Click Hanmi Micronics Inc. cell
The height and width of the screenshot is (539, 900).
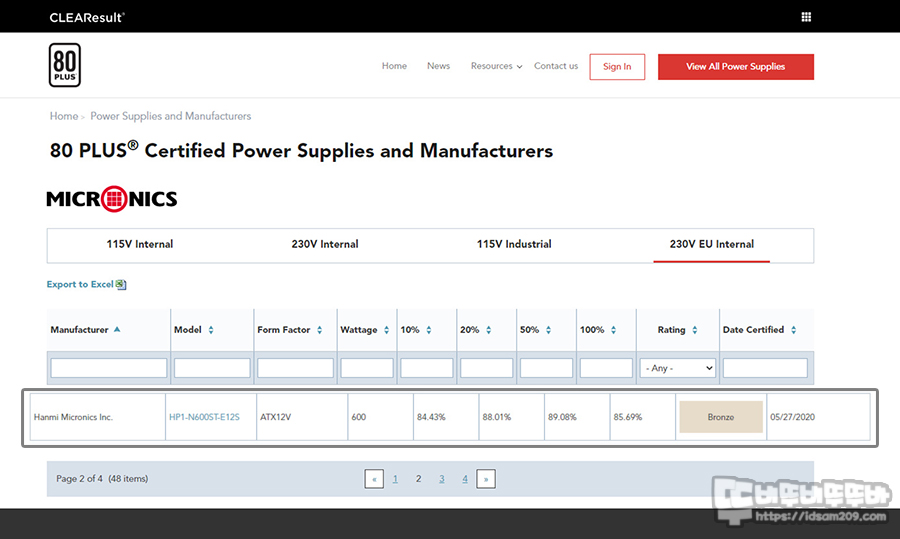(x=98, y=417)
